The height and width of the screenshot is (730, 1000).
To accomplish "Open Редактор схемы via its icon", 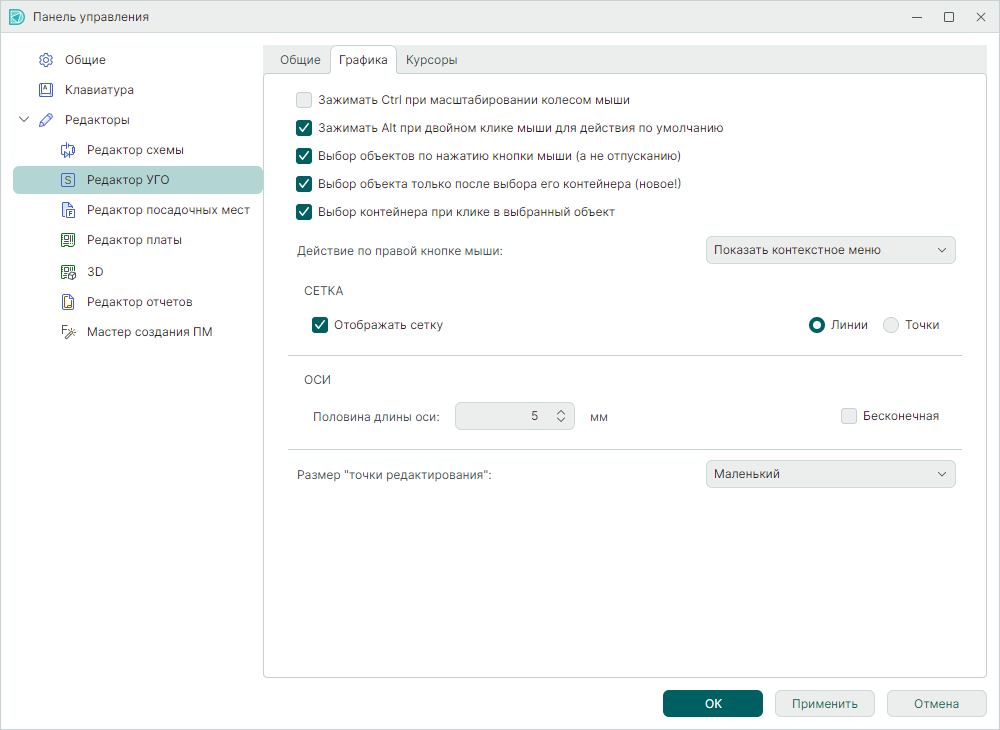I will (x=68, y=150).
